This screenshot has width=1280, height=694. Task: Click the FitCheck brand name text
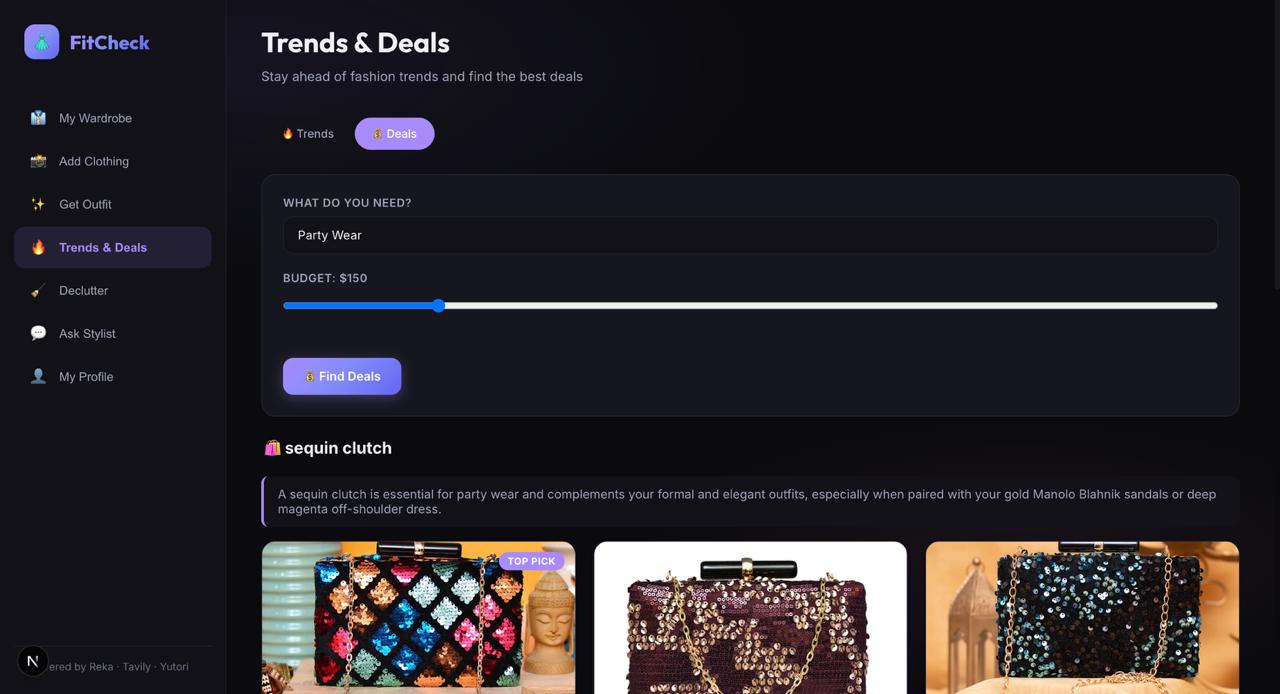click(109, 42)
